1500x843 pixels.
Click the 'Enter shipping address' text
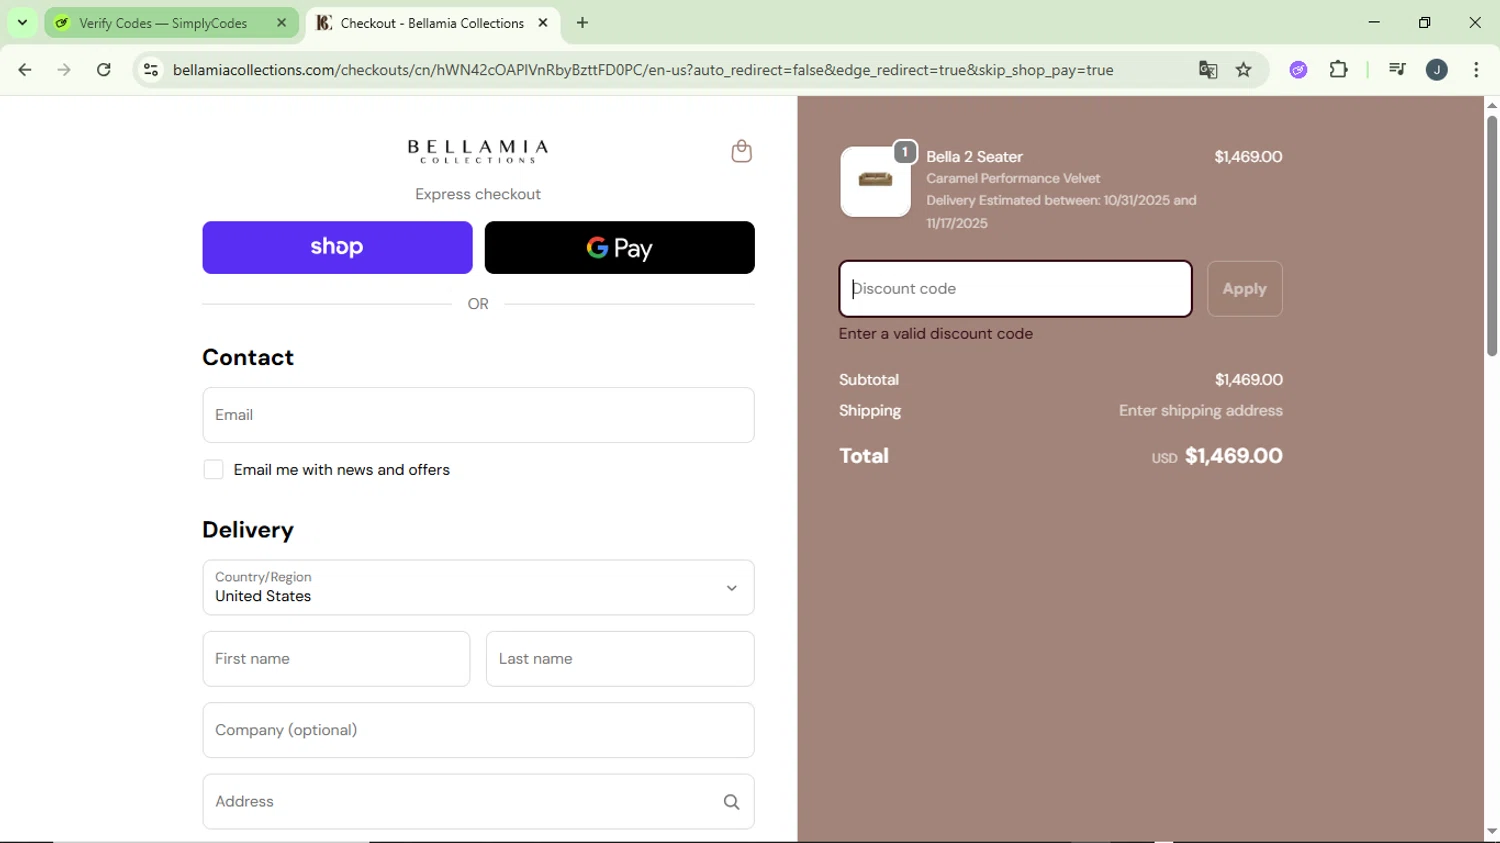[1200, 411]
